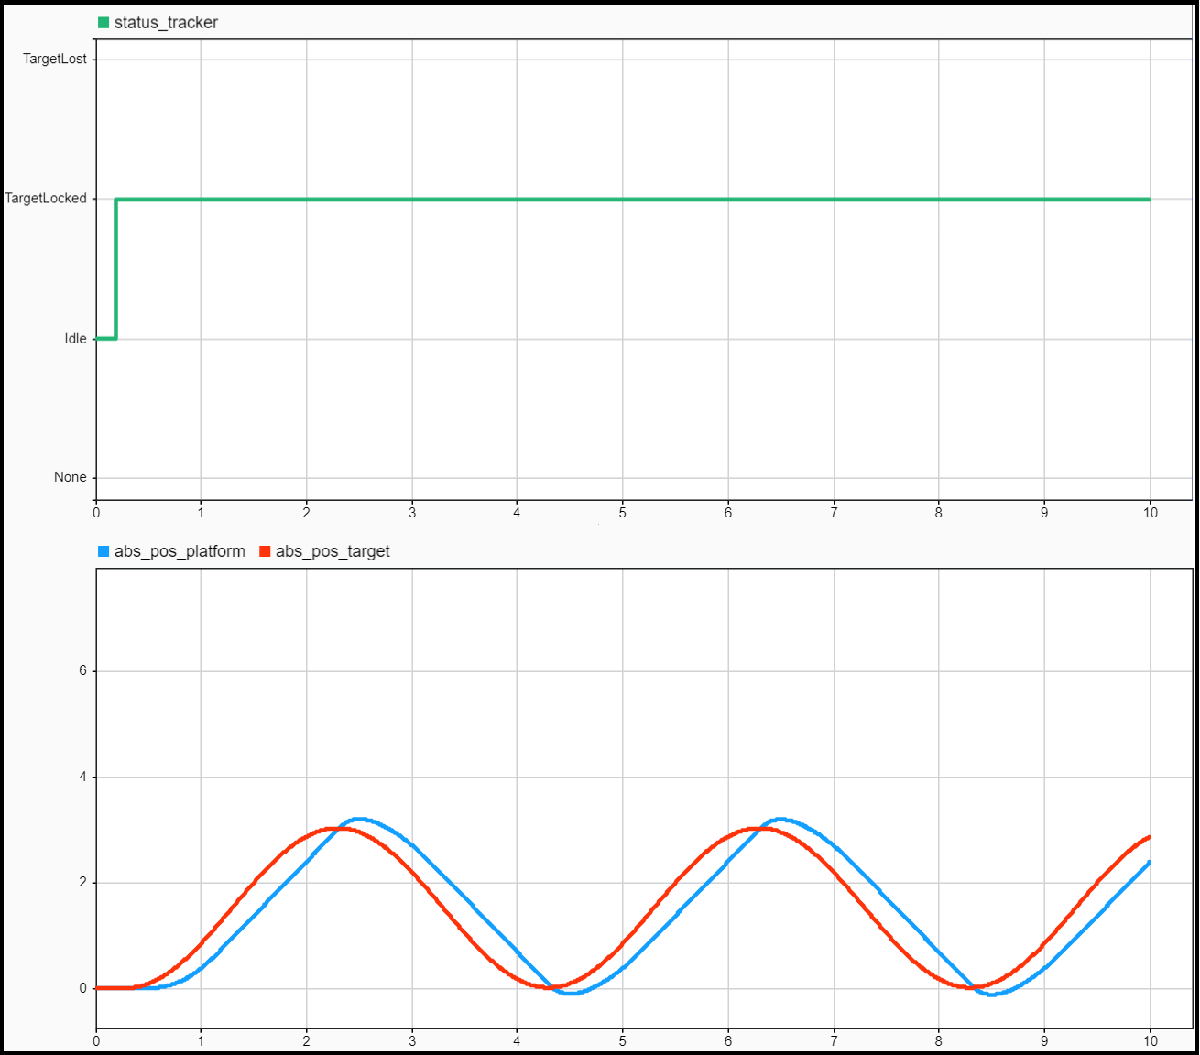Select the abs_pos_target signal label
Screen dimensions: 1200x1055
tap(335, 551)
